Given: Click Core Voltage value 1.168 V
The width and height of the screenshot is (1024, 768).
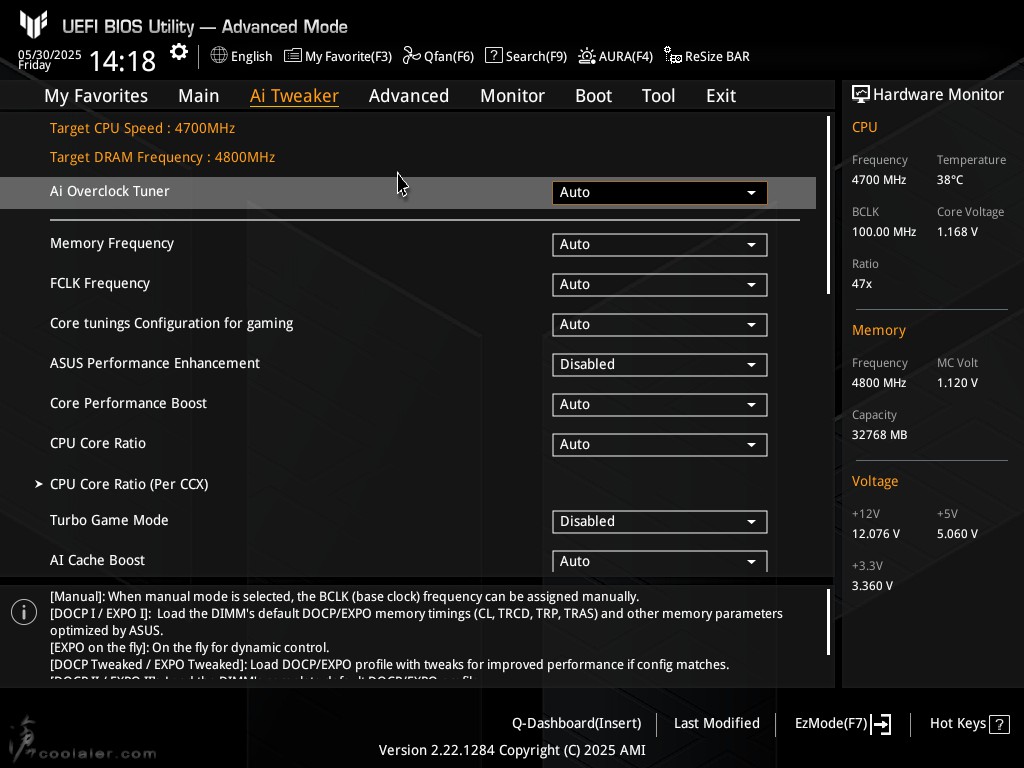Looking at the screenshot, I should pos(957,232).
